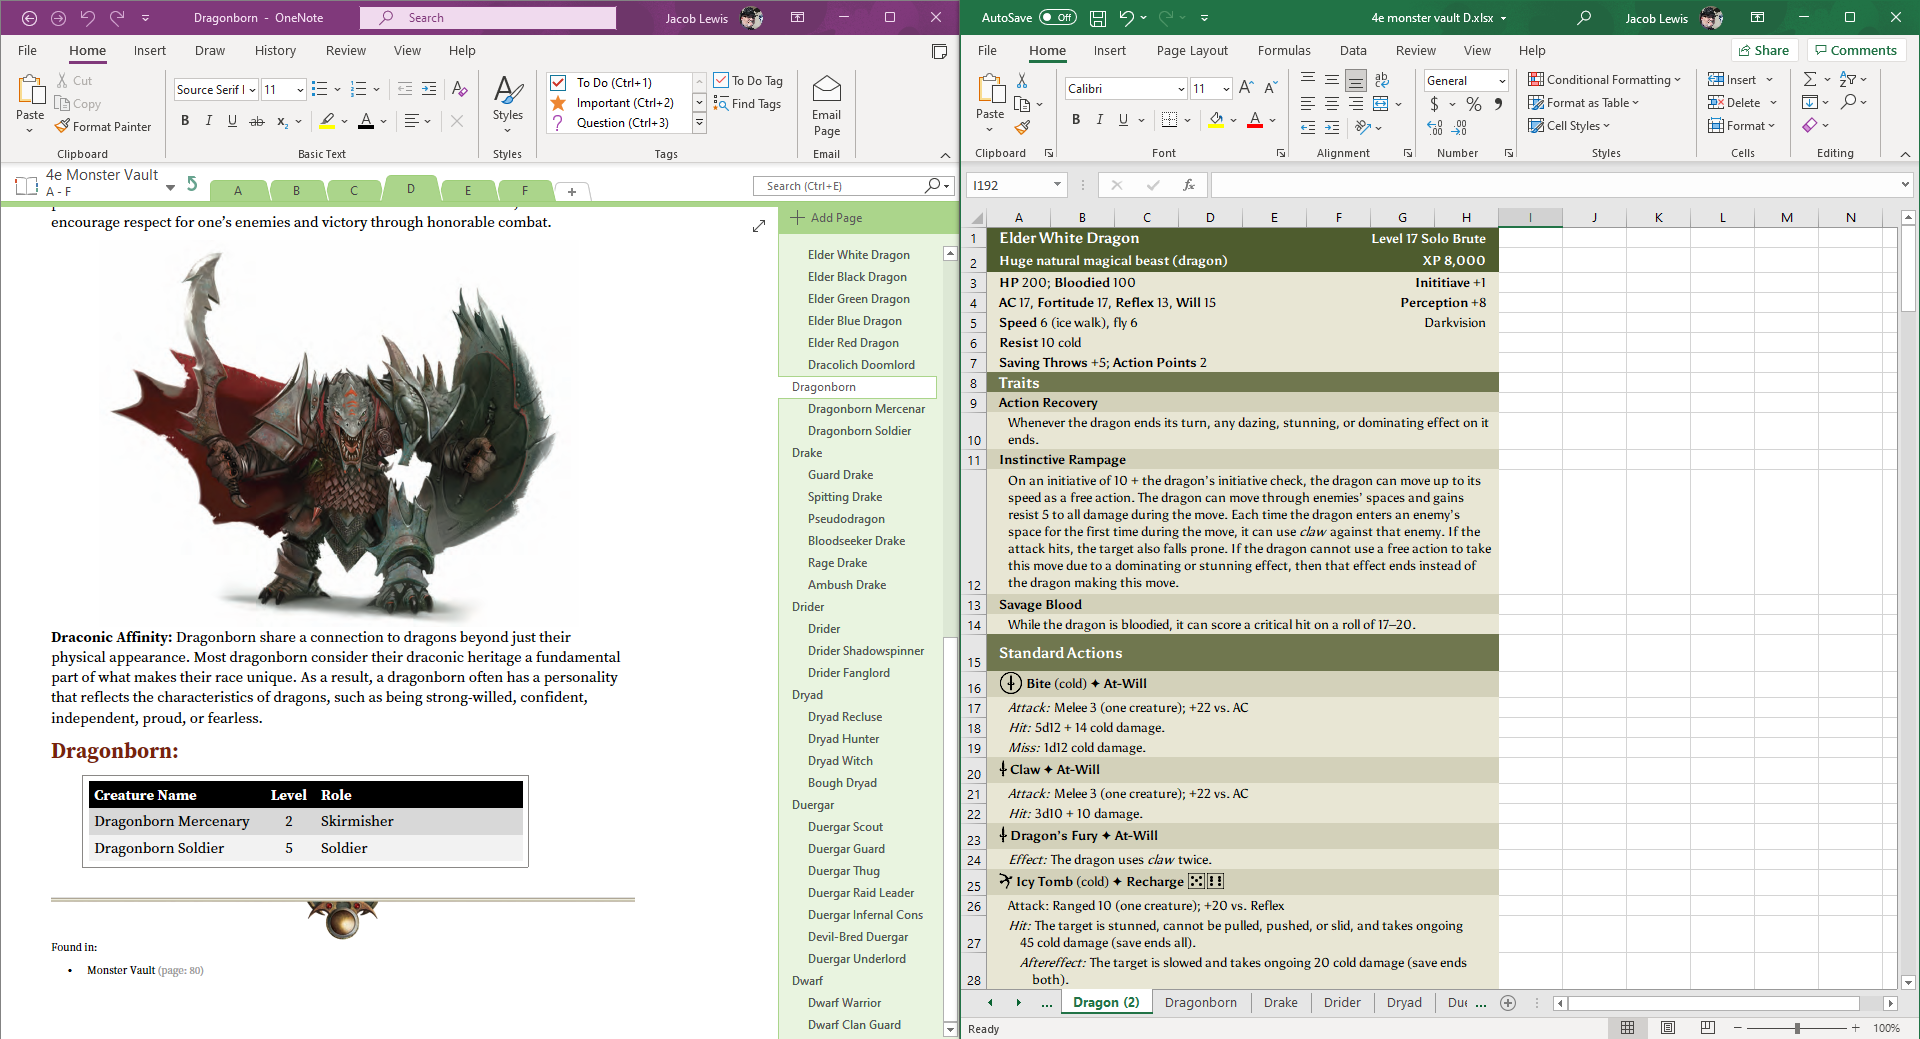The image size is (1920, 1039).
Task: Apply Question tag in OneNote
Action: (622, 123)
